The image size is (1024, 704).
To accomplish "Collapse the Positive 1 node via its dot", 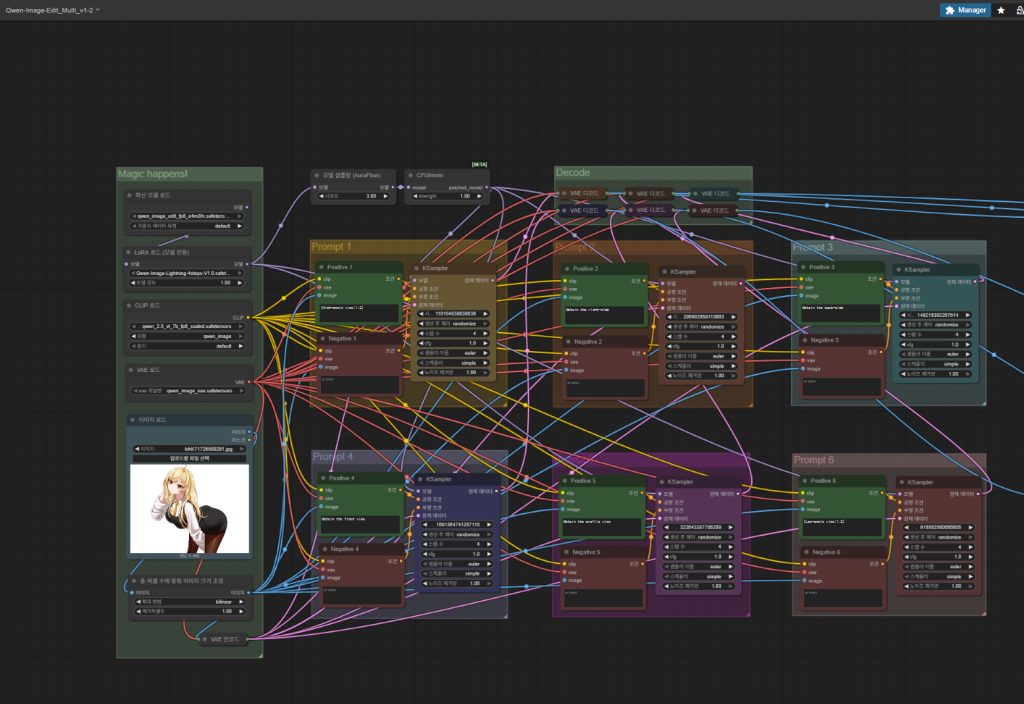I will (322, 267).
